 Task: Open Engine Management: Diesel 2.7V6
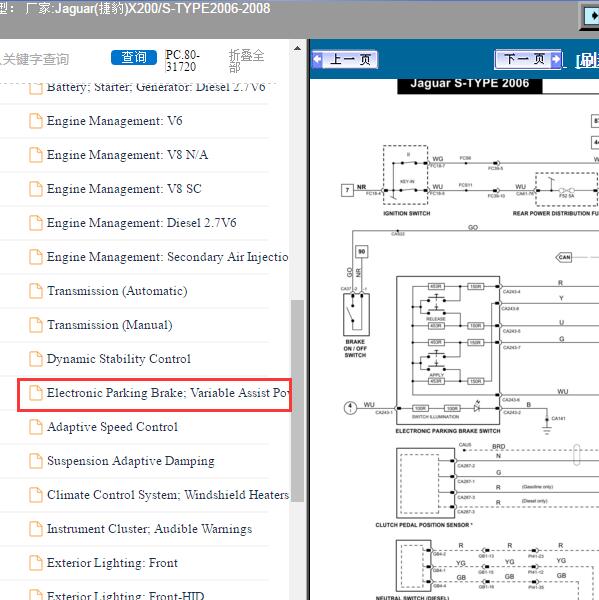click(x=141, y=223)
